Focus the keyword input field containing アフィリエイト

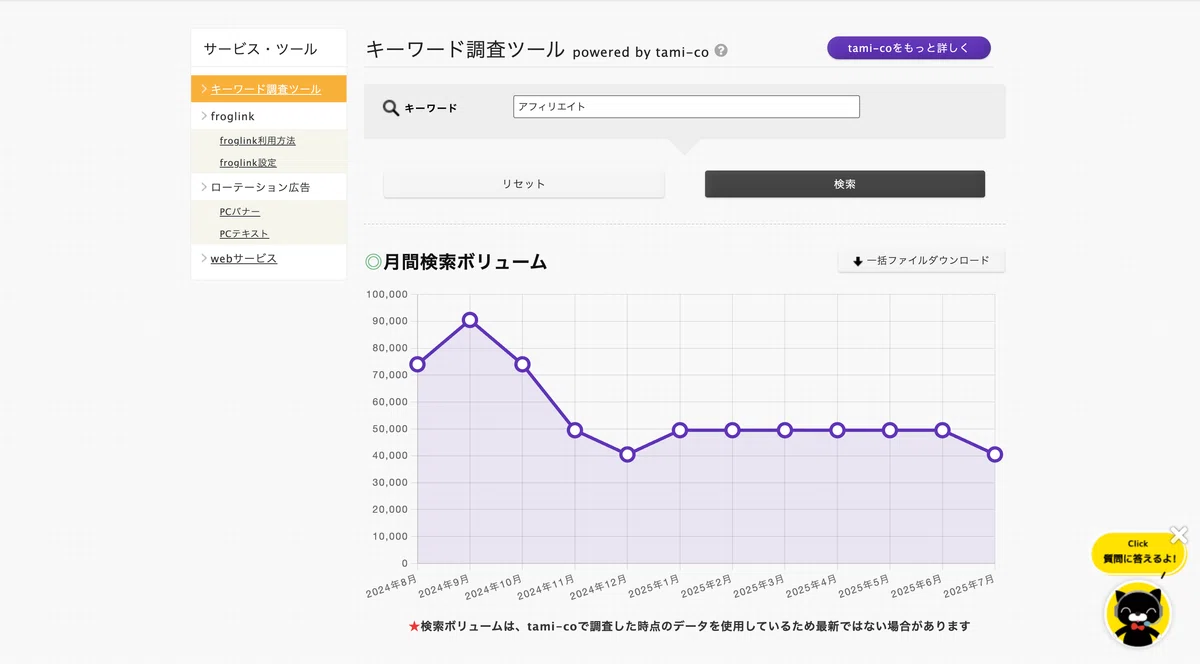click(686, 107)
